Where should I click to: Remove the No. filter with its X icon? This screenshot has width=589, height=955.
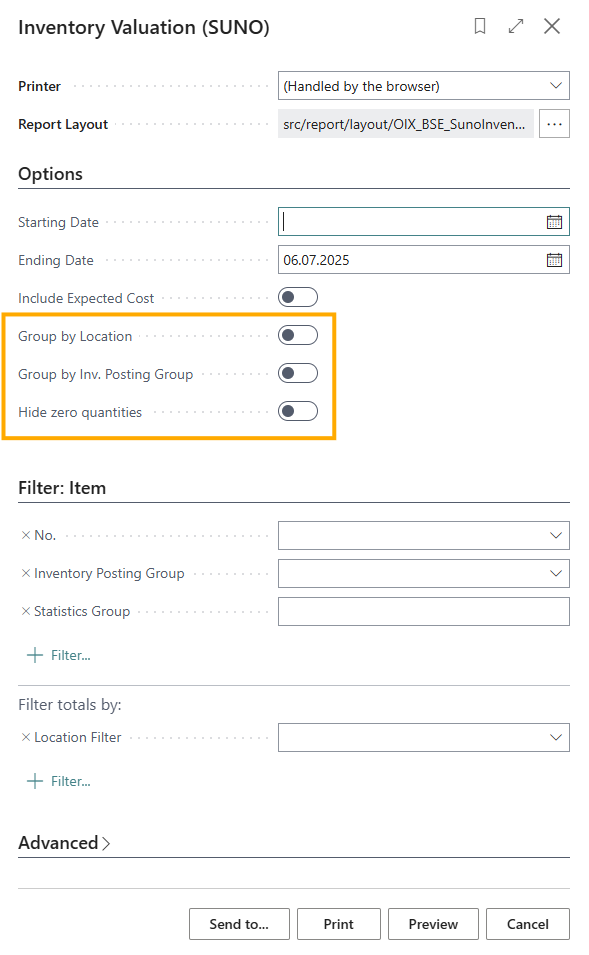click(x=26, y=535)
